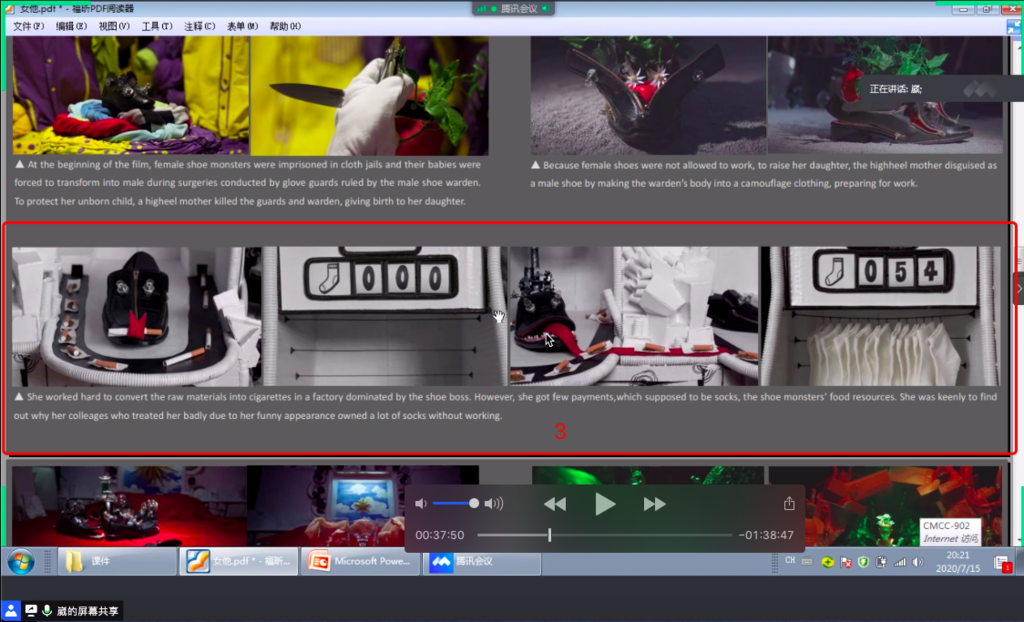Open the 编辑 (Edit) menu
1024x622 pixels.
[x=71, y=26]
